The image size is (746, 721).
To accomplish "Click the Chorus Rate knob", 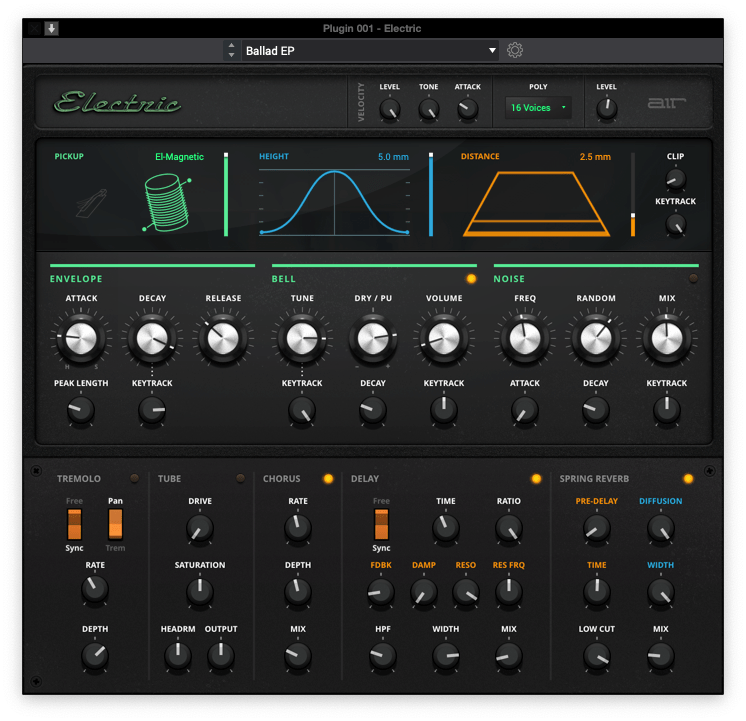I will click(x=298, y=528).
